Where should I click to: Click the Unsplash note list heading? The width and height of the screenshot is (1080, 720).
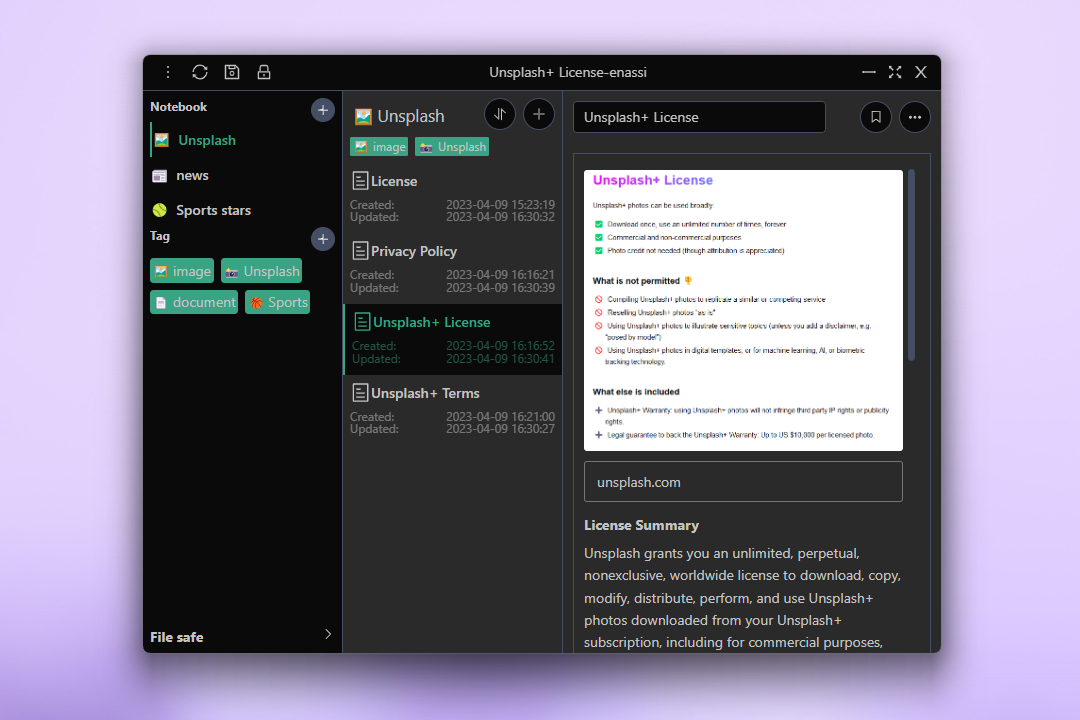coord(411,116)
